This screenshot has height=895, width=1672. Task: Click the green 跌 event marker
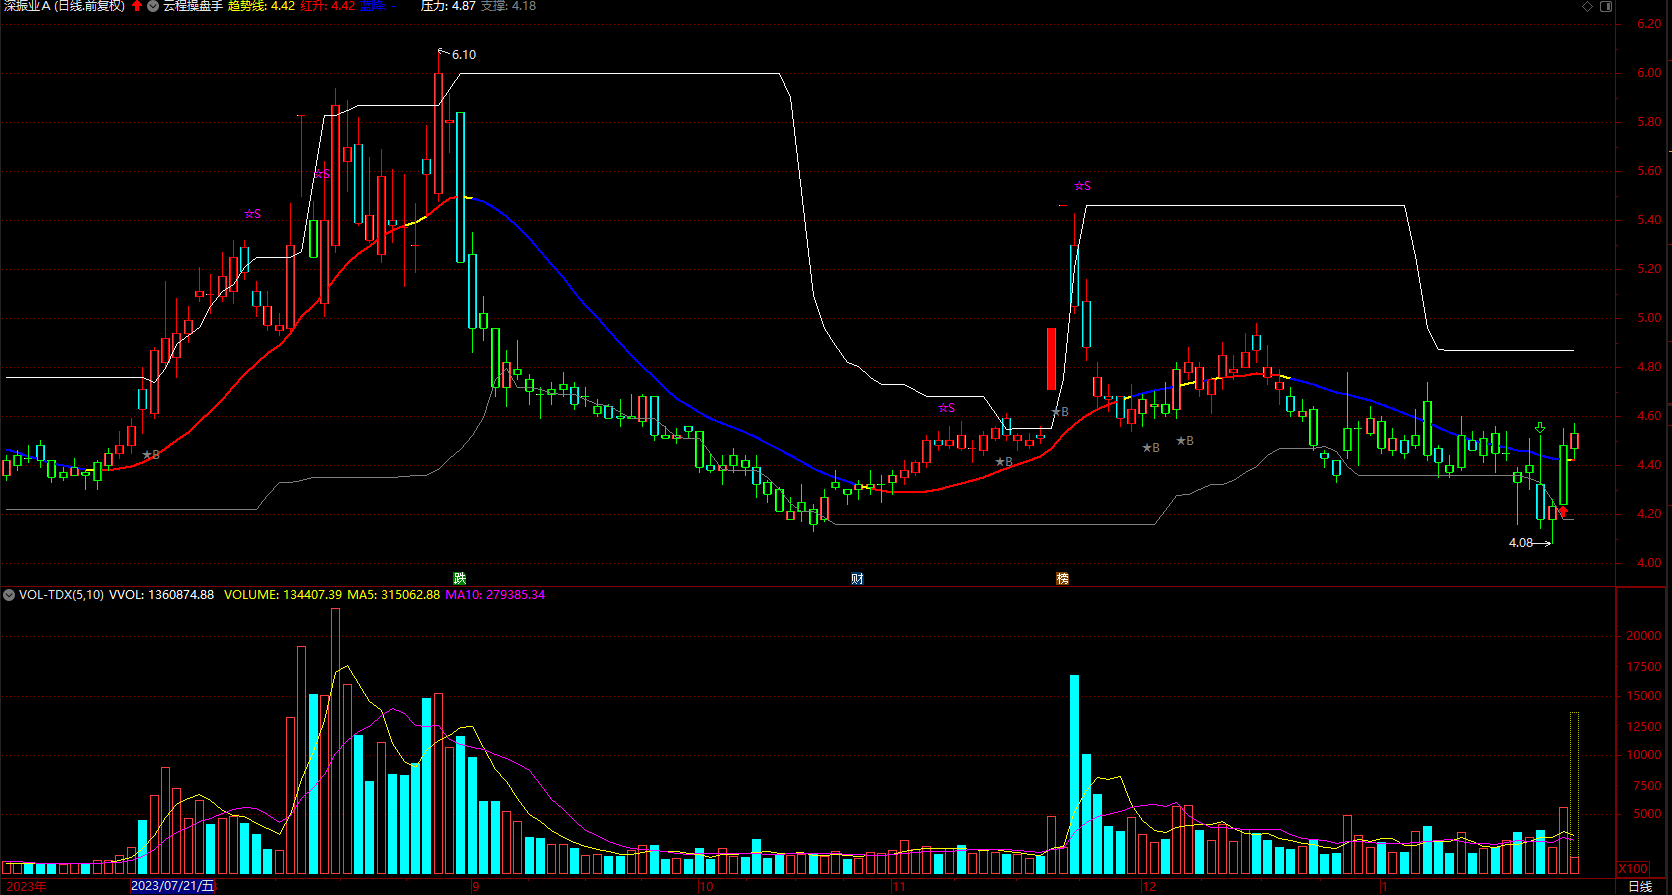point(460,578)
